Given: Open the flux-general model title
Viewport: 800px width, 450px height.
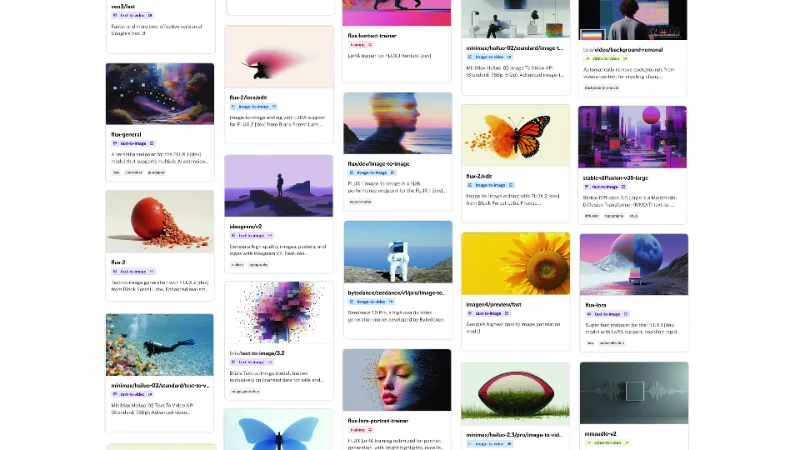Looking at the screenshot, I should click(x=126, y=135).
